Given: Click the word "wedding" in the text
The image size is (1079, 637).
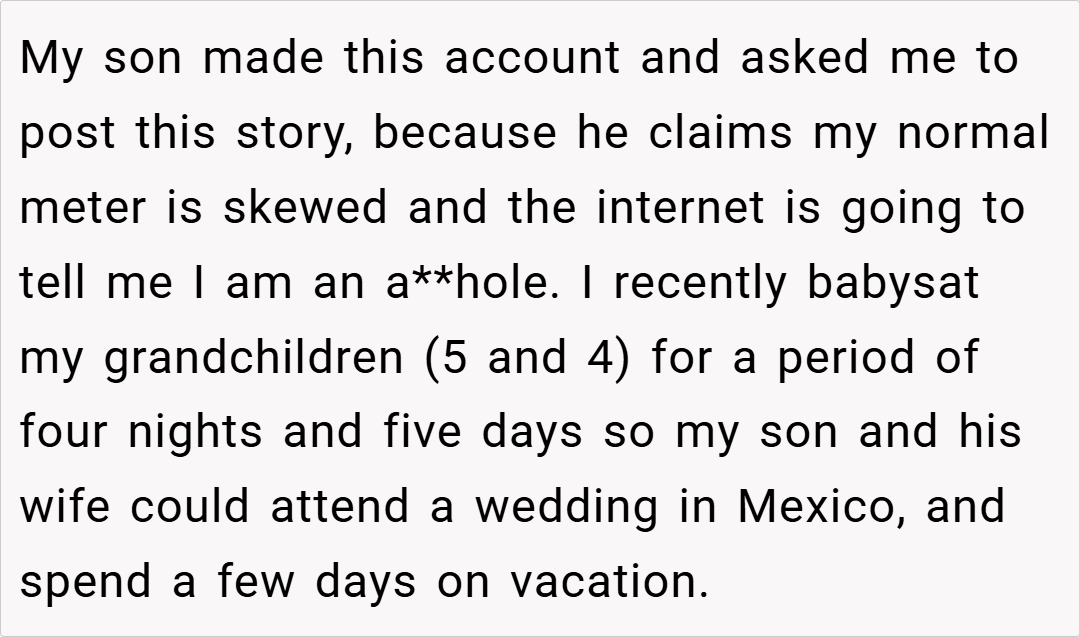Looking at the screenshot, I should click(x=566, y=508).
